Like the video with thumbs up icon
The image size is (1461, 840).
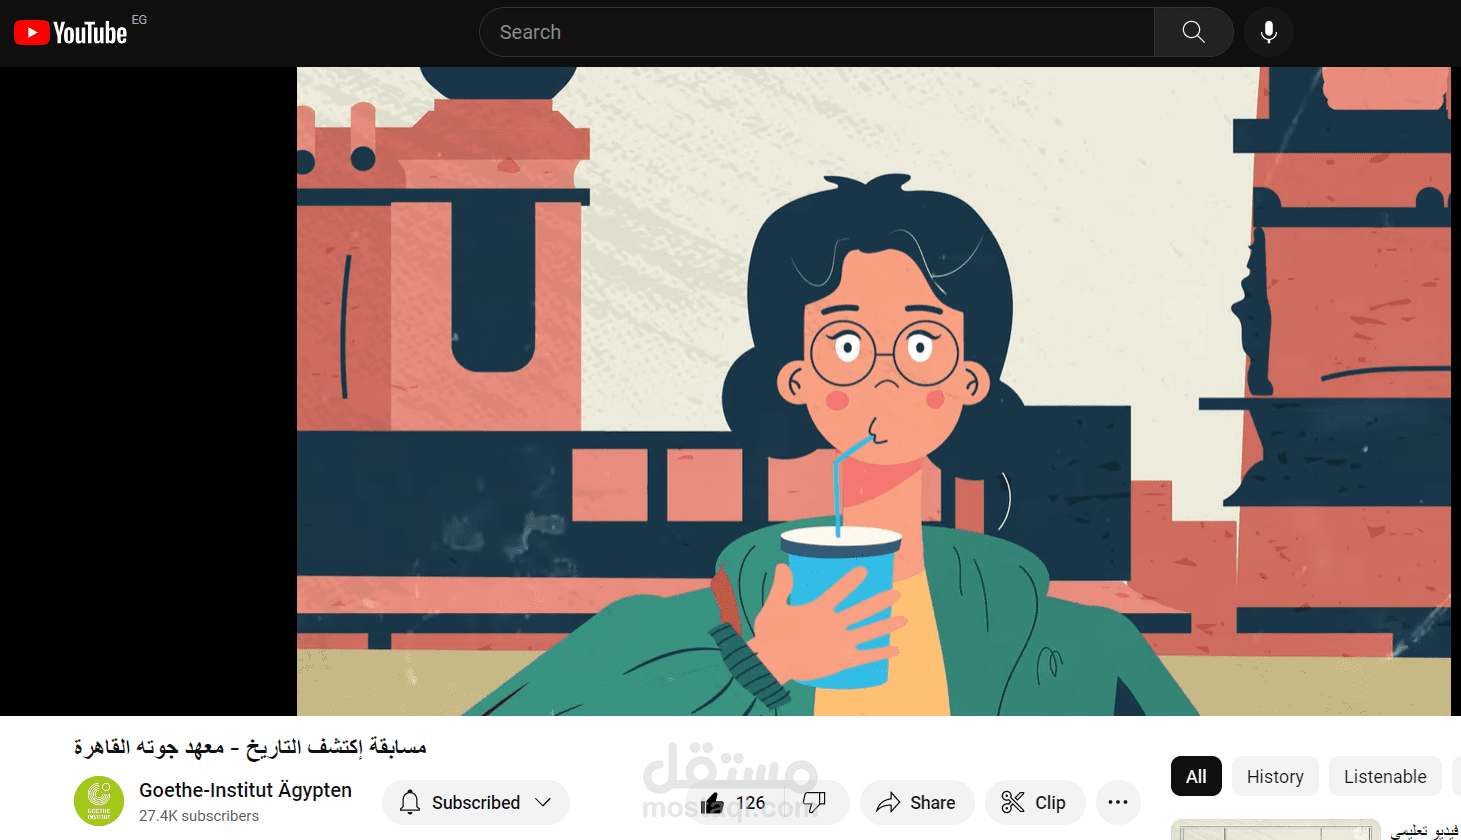pos(712,803)
